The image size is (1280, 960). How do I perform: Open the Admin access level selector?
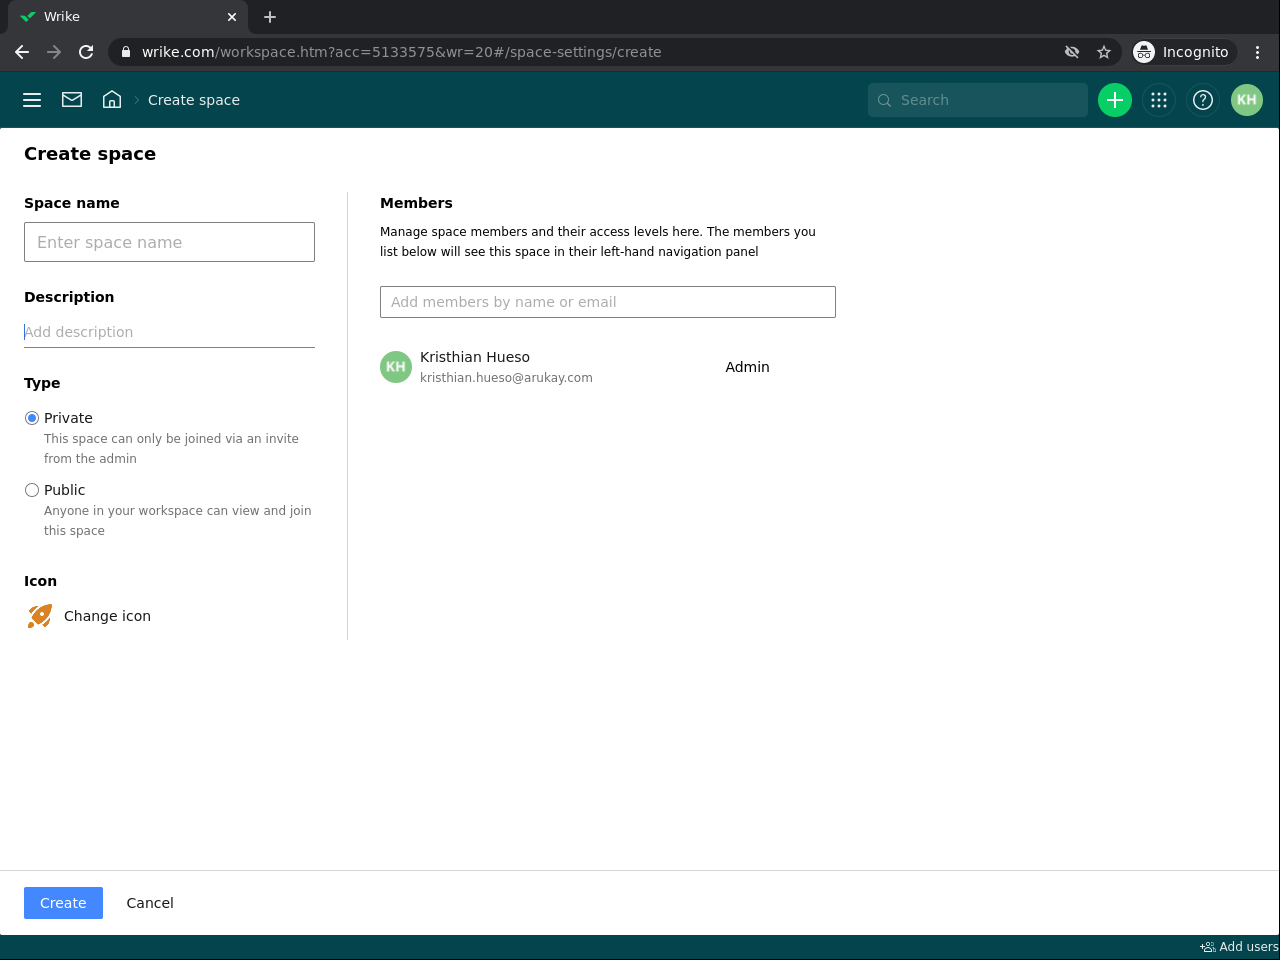point(747,367)
